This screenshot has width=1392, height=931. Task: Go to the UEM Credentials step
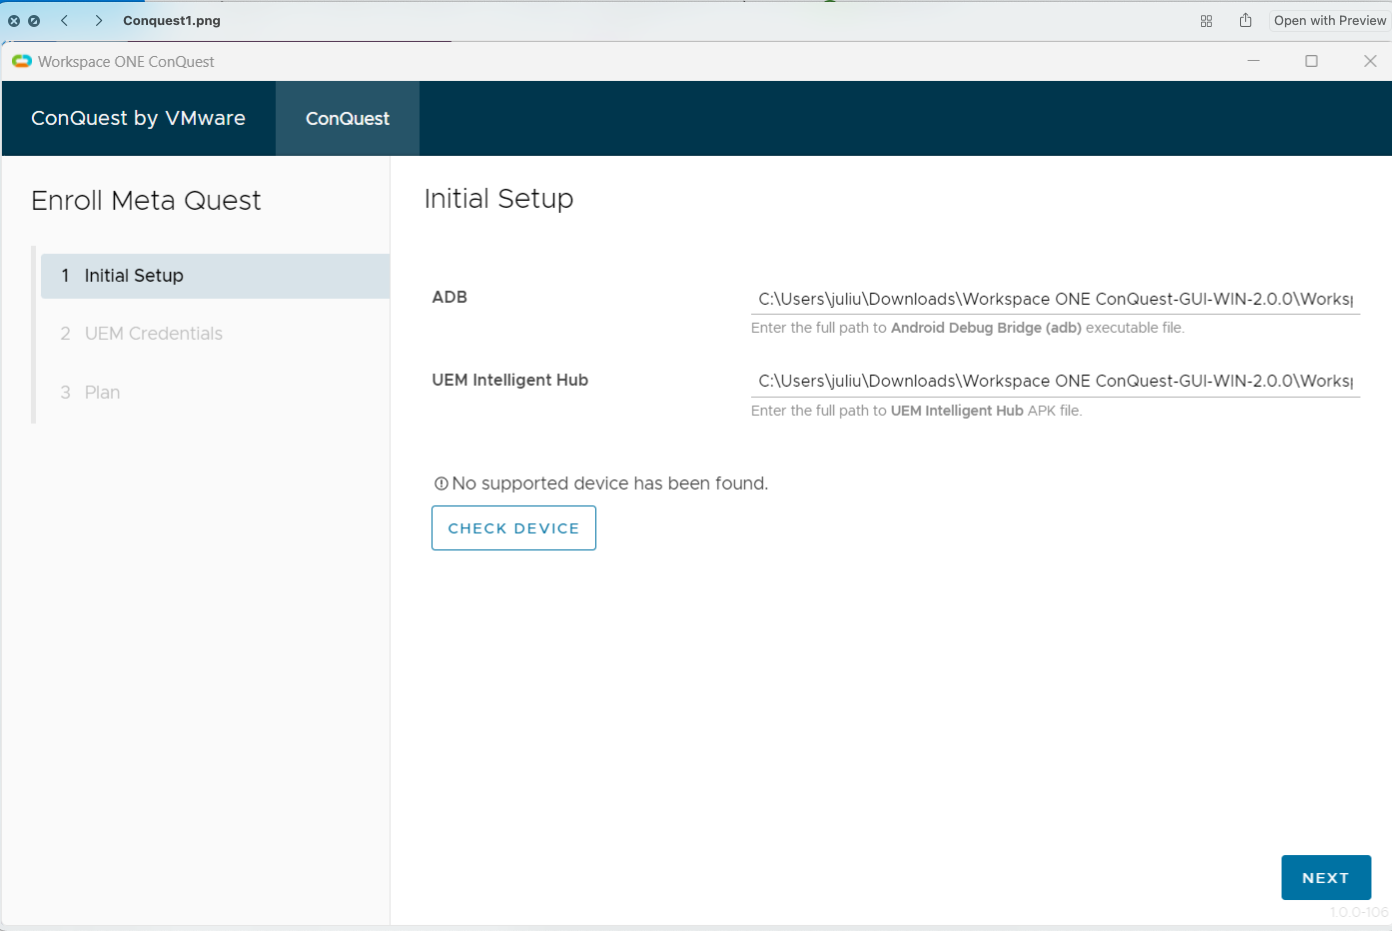pyautogui.click(x=153, y=334)
